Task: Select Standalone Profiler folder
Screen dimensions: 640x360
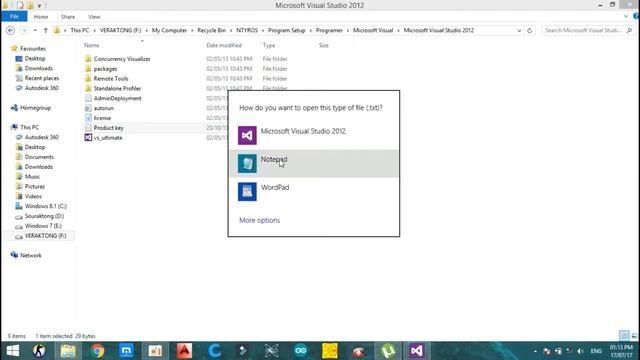Action: [117, 88]
